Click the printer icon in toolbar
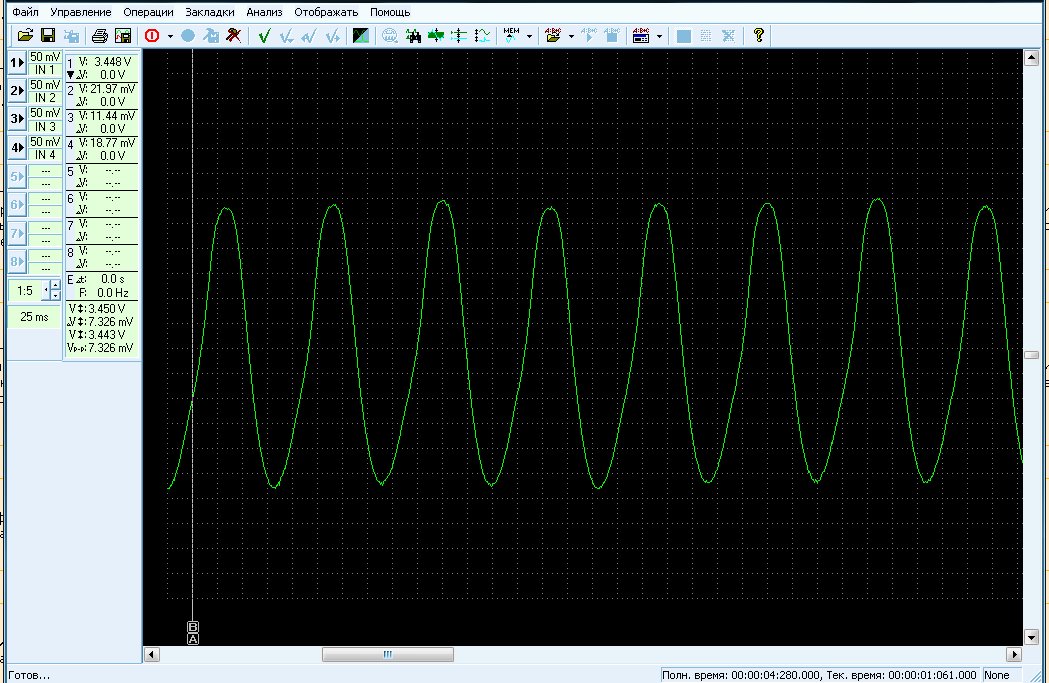The height and width of the screenshot is (683, 1049). [x=100, y=35]
